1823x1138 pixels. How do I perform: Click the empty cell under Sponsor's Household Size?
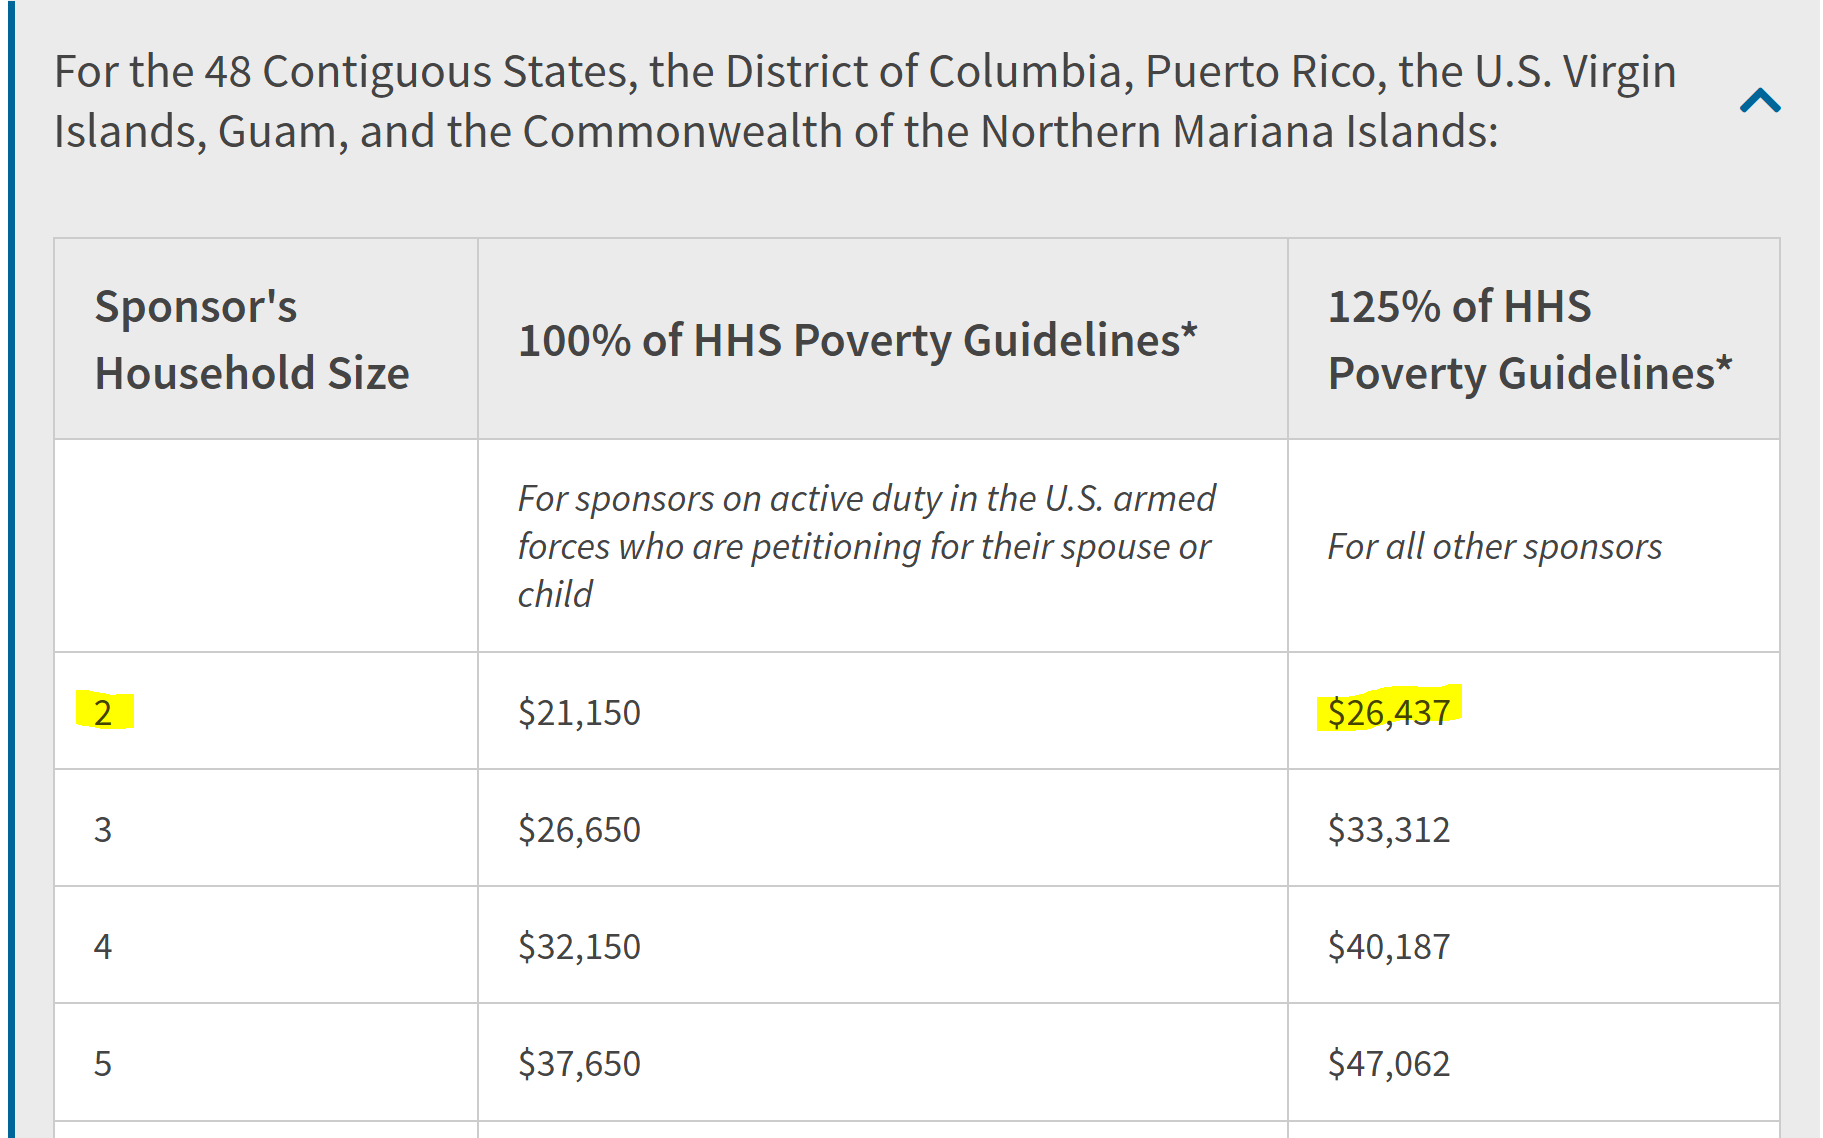click(x=266, y=546)
